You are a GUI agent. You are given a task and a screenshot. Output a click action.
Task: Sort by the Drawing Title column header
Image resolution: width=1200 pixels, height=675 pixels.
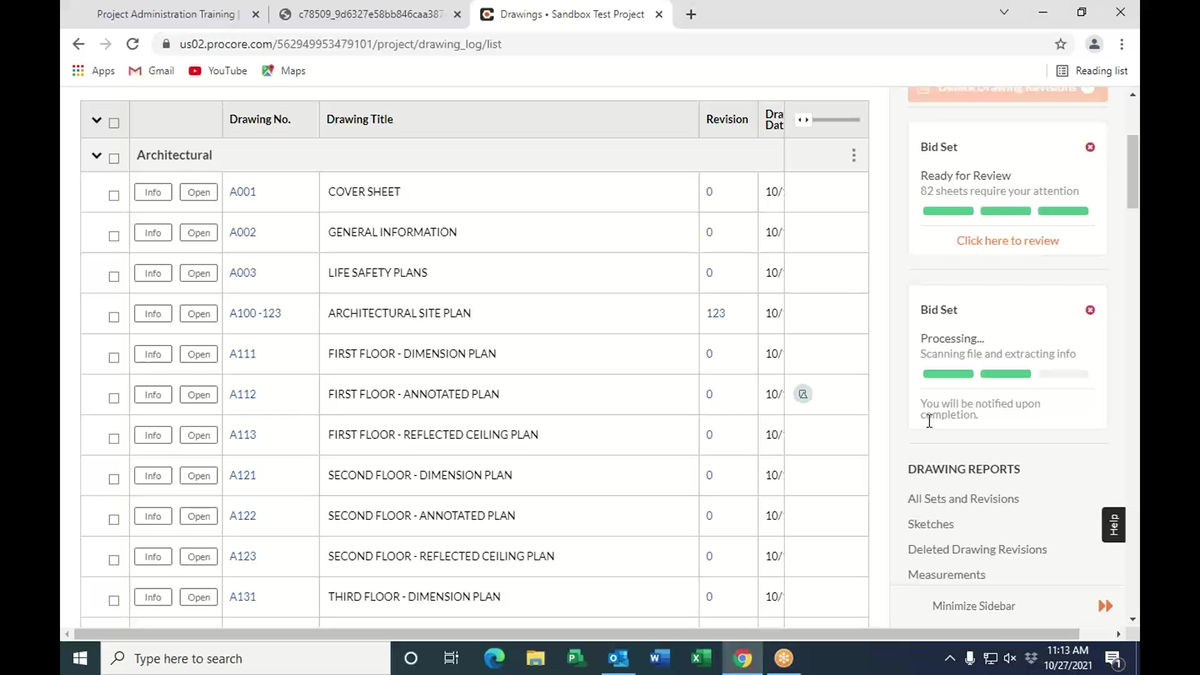(360, 119)
